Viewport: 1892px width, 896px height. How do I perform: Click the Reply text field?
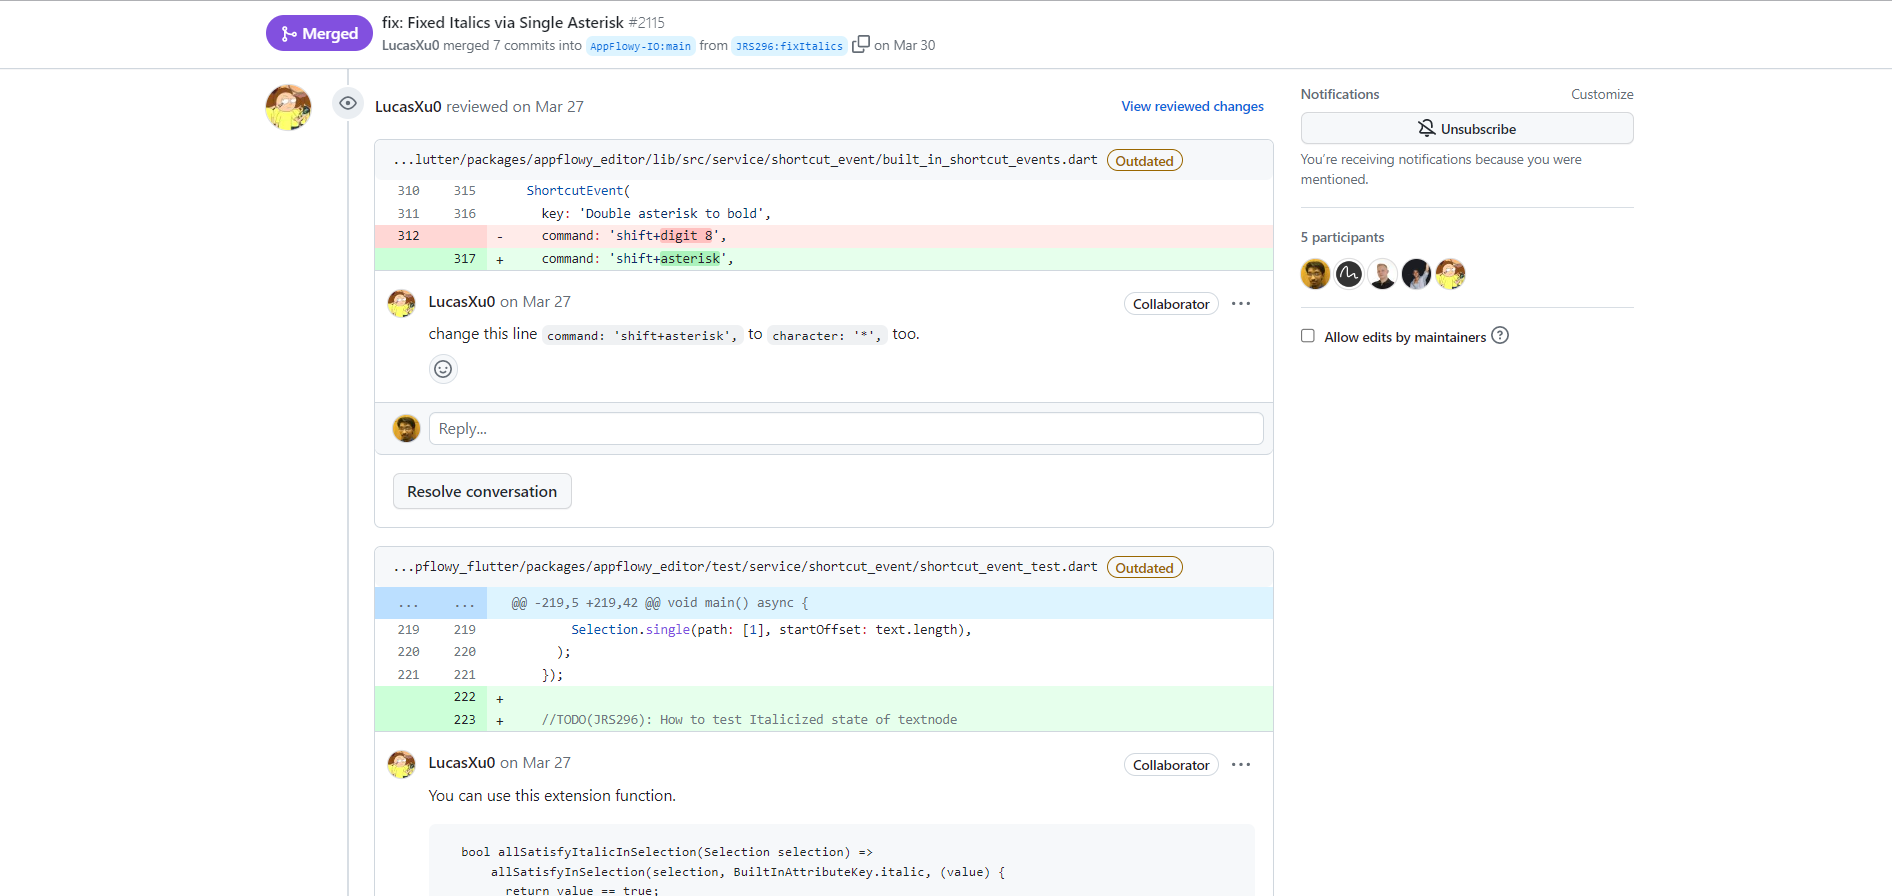click(x=846, y=428)
